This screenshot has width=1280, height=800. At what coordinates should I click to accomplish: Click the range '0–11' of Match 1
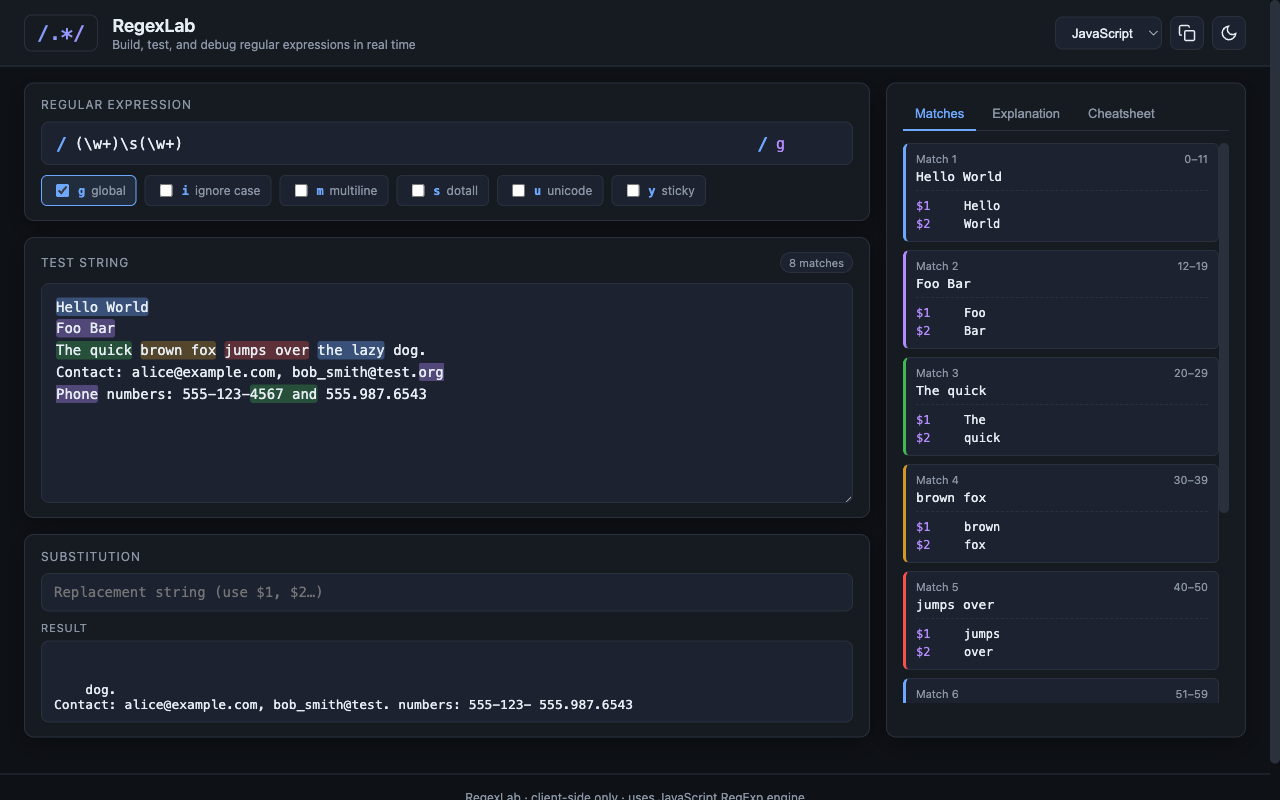pos(1196,159)
